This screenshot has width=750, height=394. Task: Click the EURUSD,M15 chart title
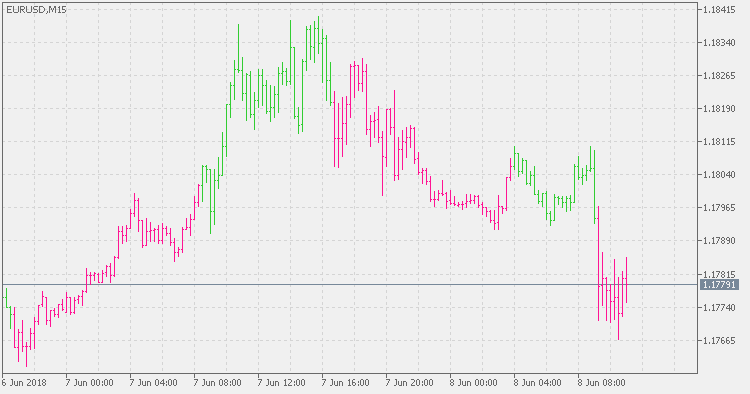[x=36, y=10]
